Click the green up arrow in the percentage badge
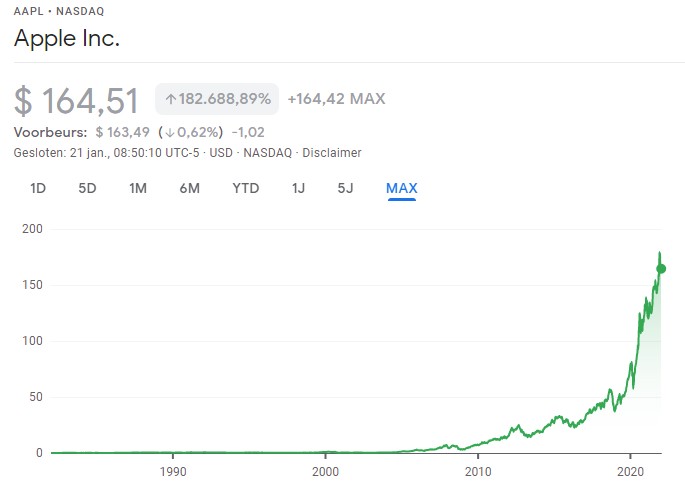685x482 pixels. tap(171, 99)
